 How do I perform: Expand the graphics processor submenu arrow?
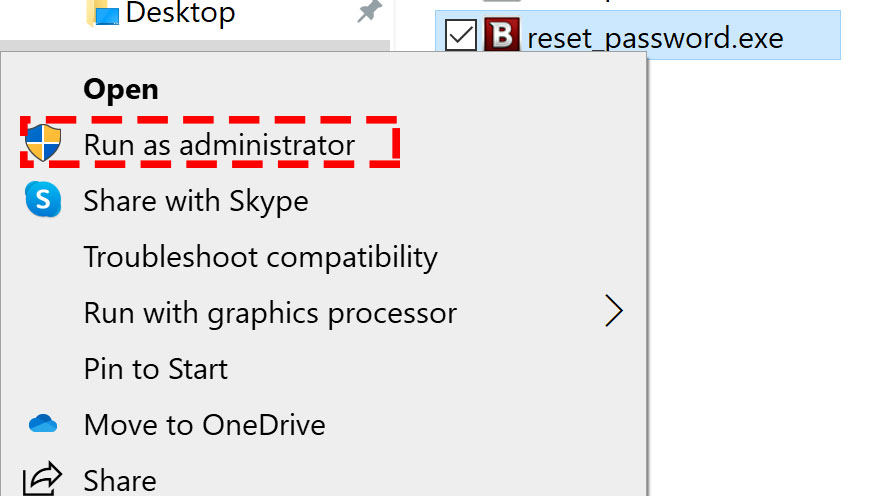613,311
